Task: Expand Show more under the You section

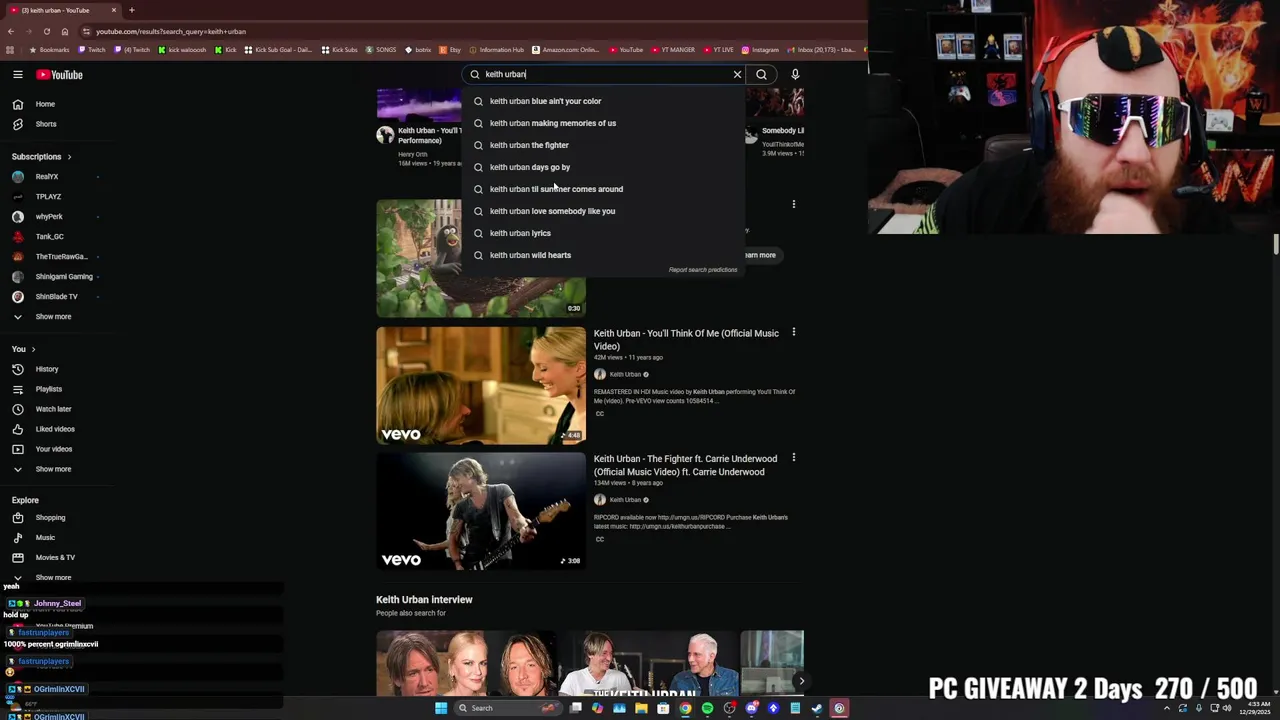Action: 53,469
